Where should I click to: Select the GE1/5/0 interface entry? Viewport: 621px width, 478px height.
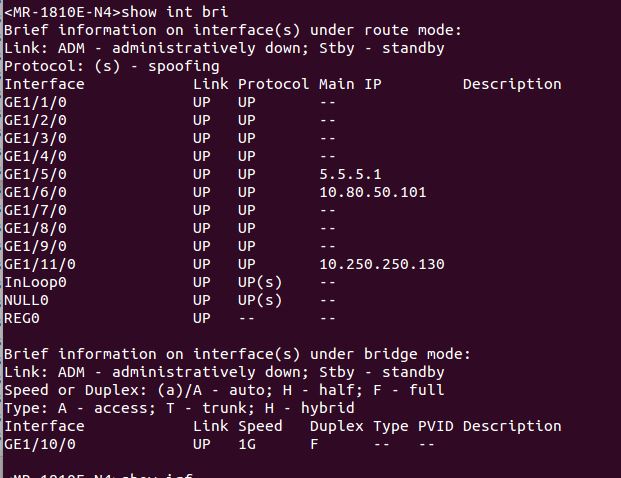click(36, 174)
